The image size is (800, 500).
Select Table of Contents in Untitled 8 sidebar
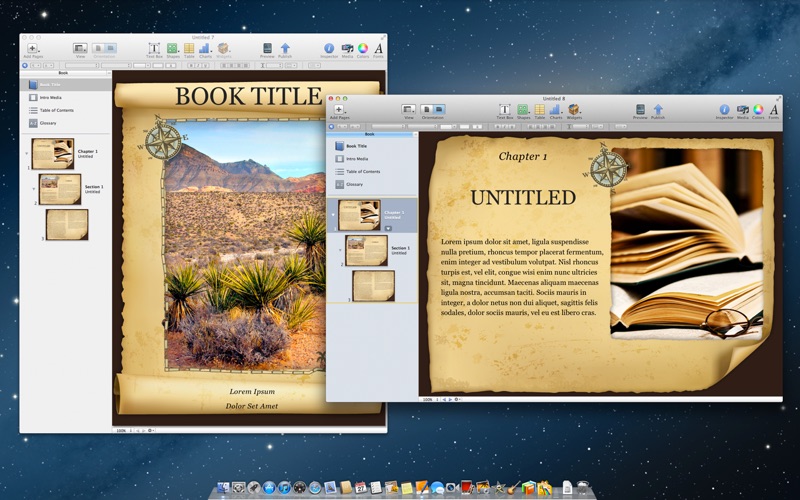pyautogui.click(x=362, y=172)
